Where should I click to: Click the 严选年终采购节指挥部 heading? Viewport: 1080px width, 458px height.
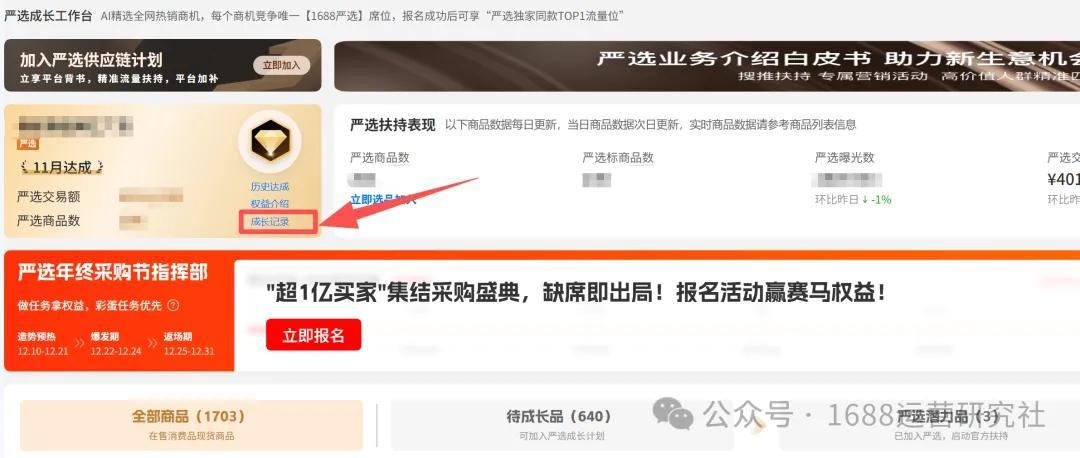click(x=112, y=273)
